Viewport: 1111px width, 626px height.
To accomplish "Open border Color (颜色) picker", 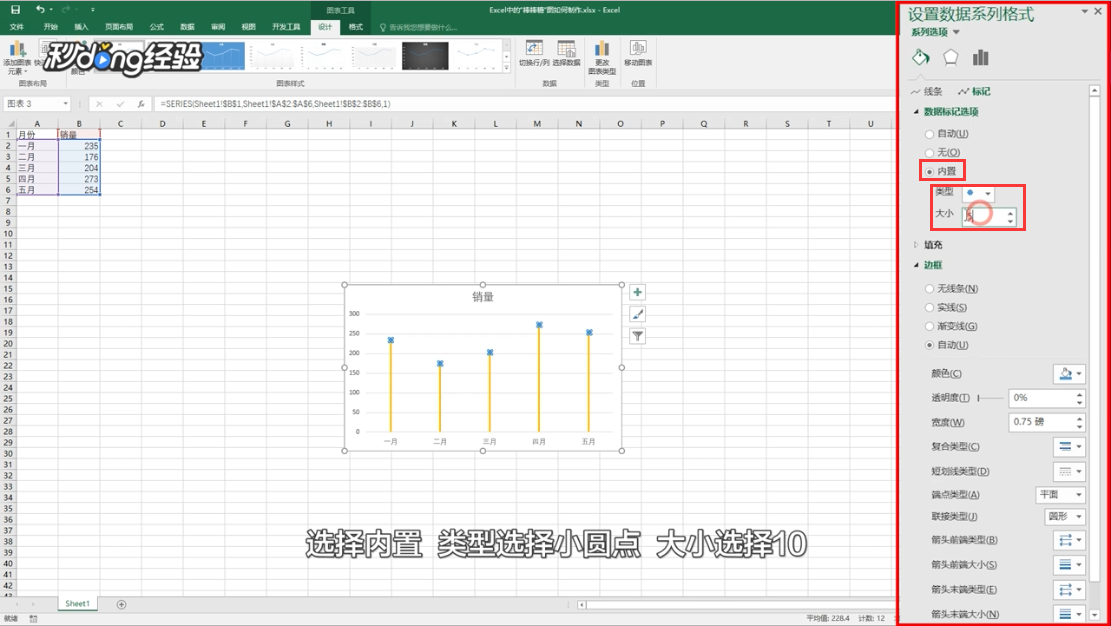I will click(1069, 374).
